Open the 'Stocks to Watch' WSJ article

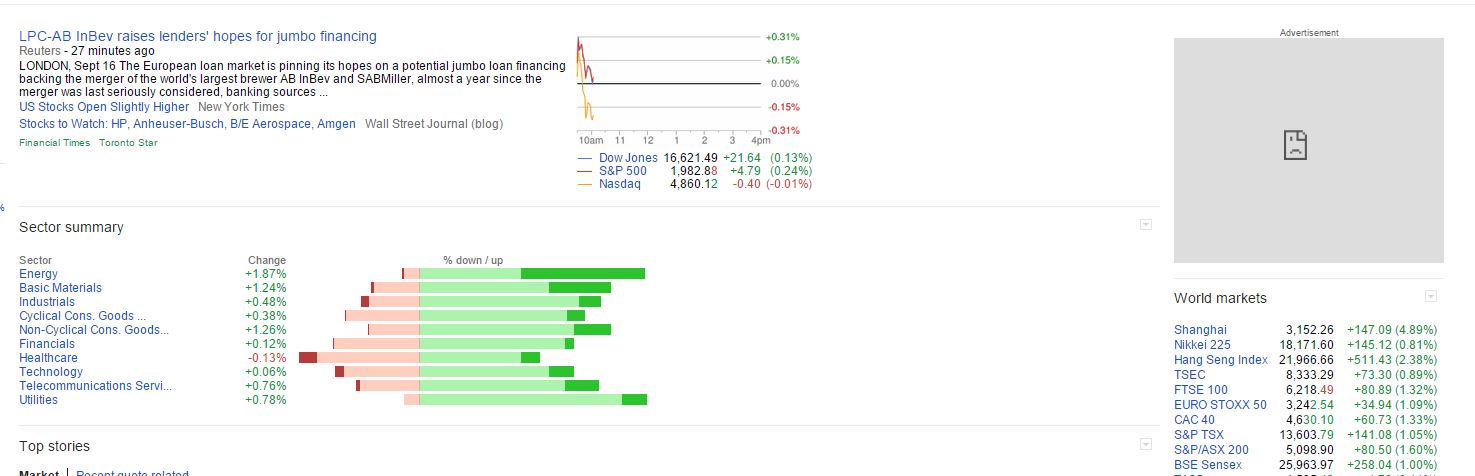[x=187, y=124]
